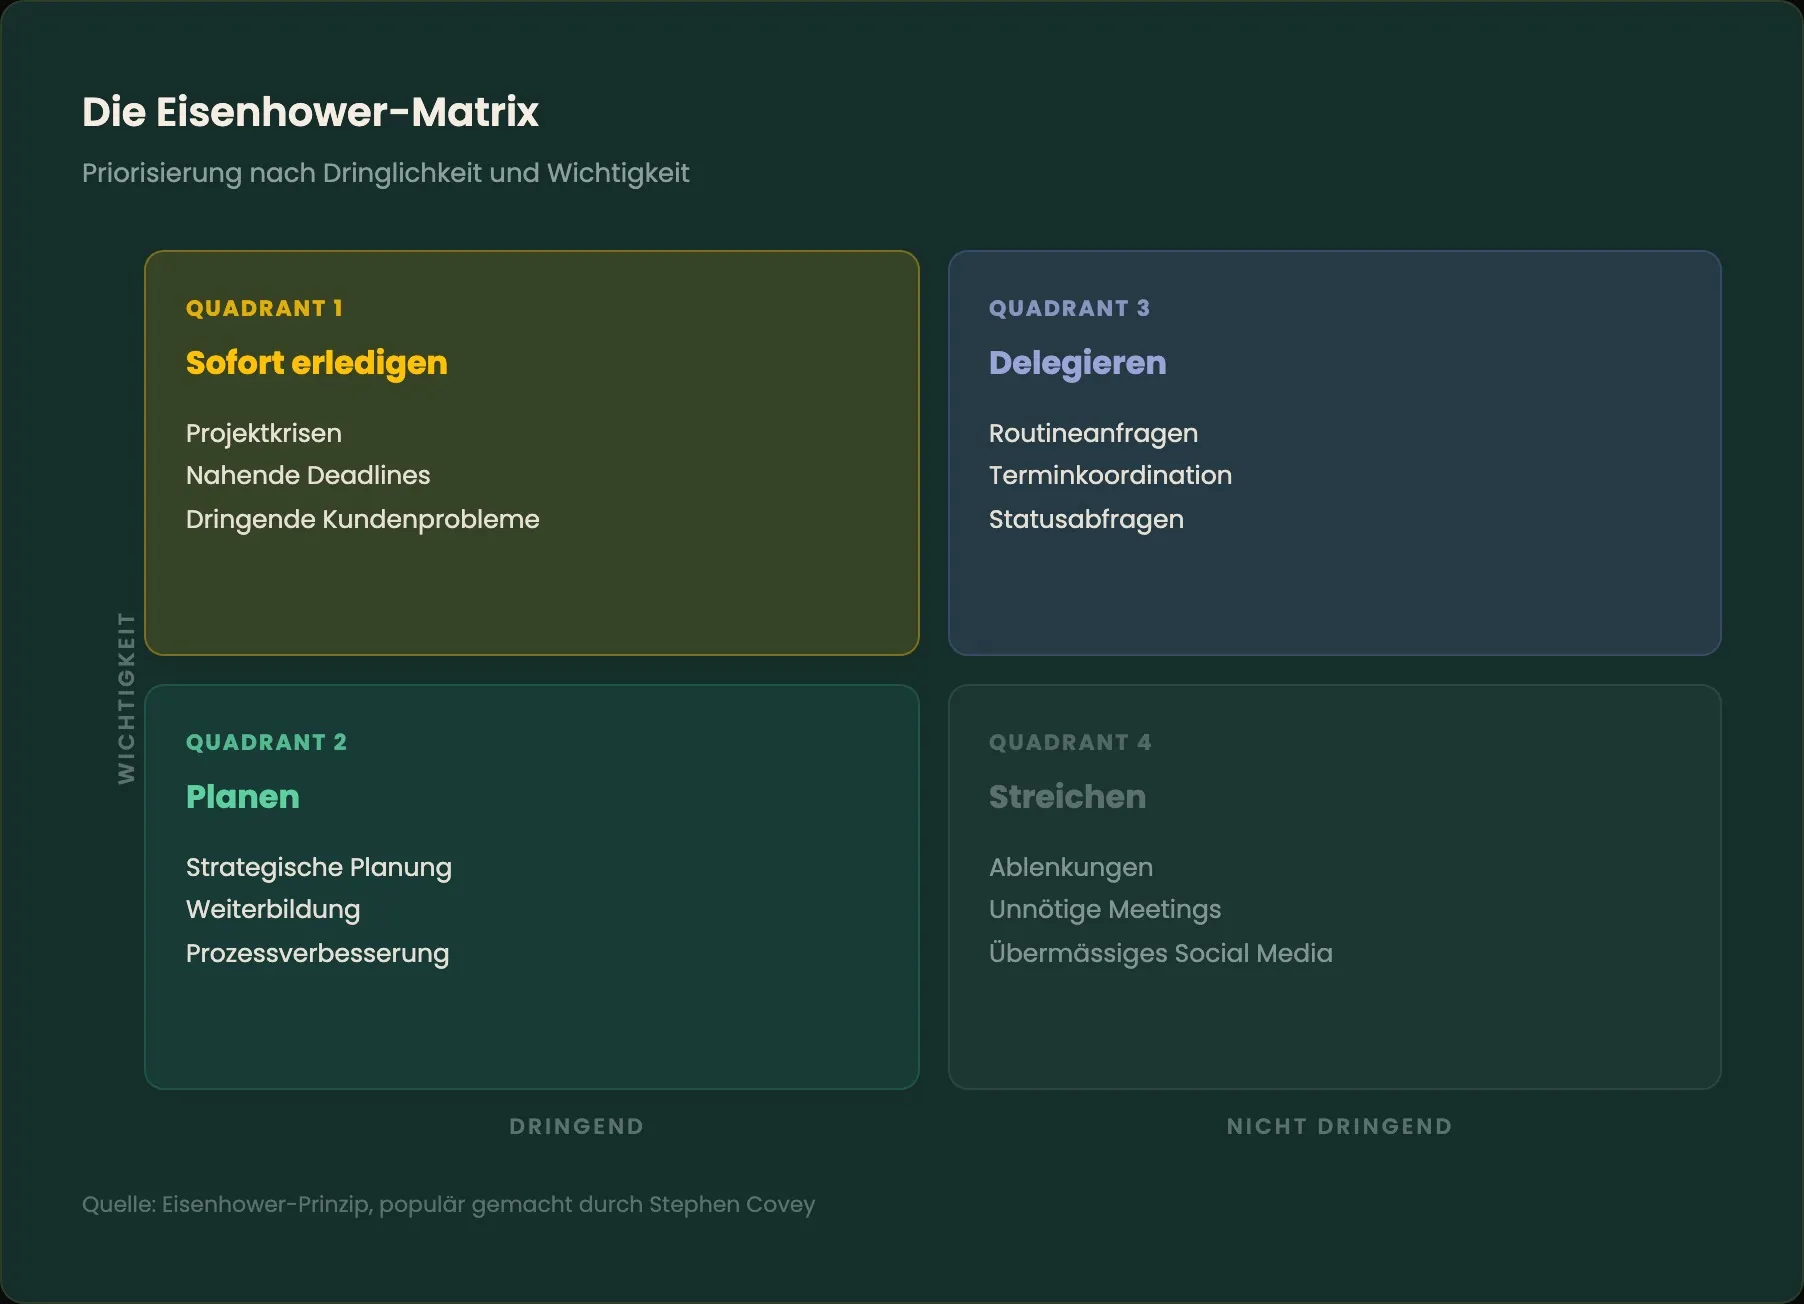The width and height of the screenshot is (1804, 1304).
Task: Click the Nahende Deadlines entry
Action: (x=308, y=475)
